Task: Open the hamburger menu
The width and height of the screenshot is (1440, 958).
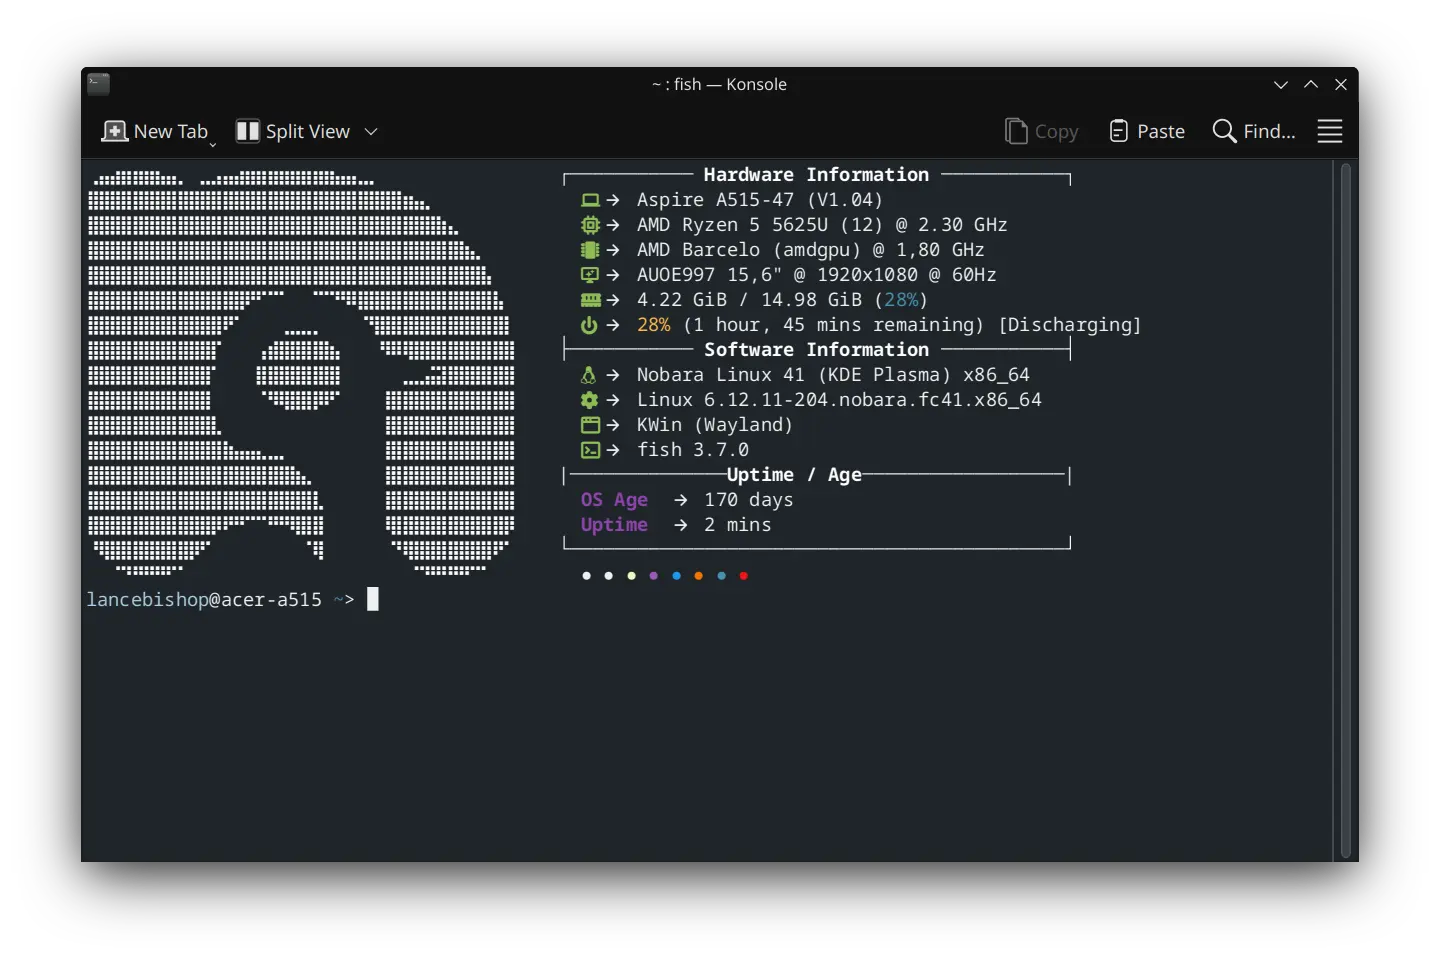Action: [1330, 131]
